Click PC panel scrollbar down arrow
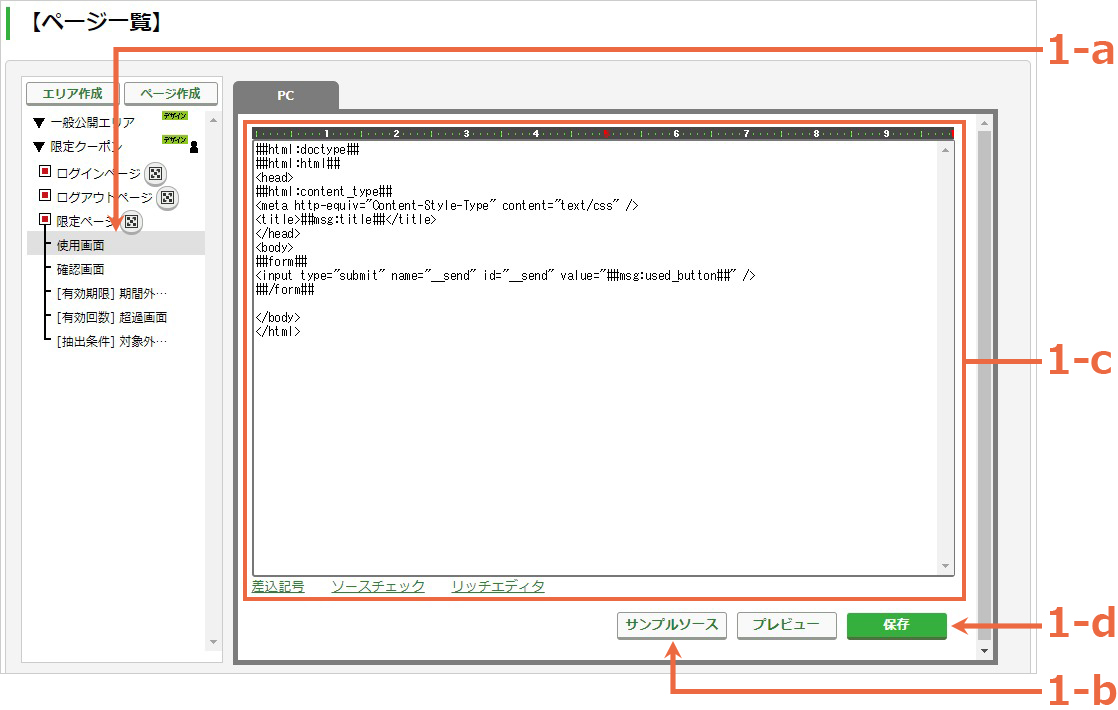This screenshot has width=1118, height=710. 985,651
